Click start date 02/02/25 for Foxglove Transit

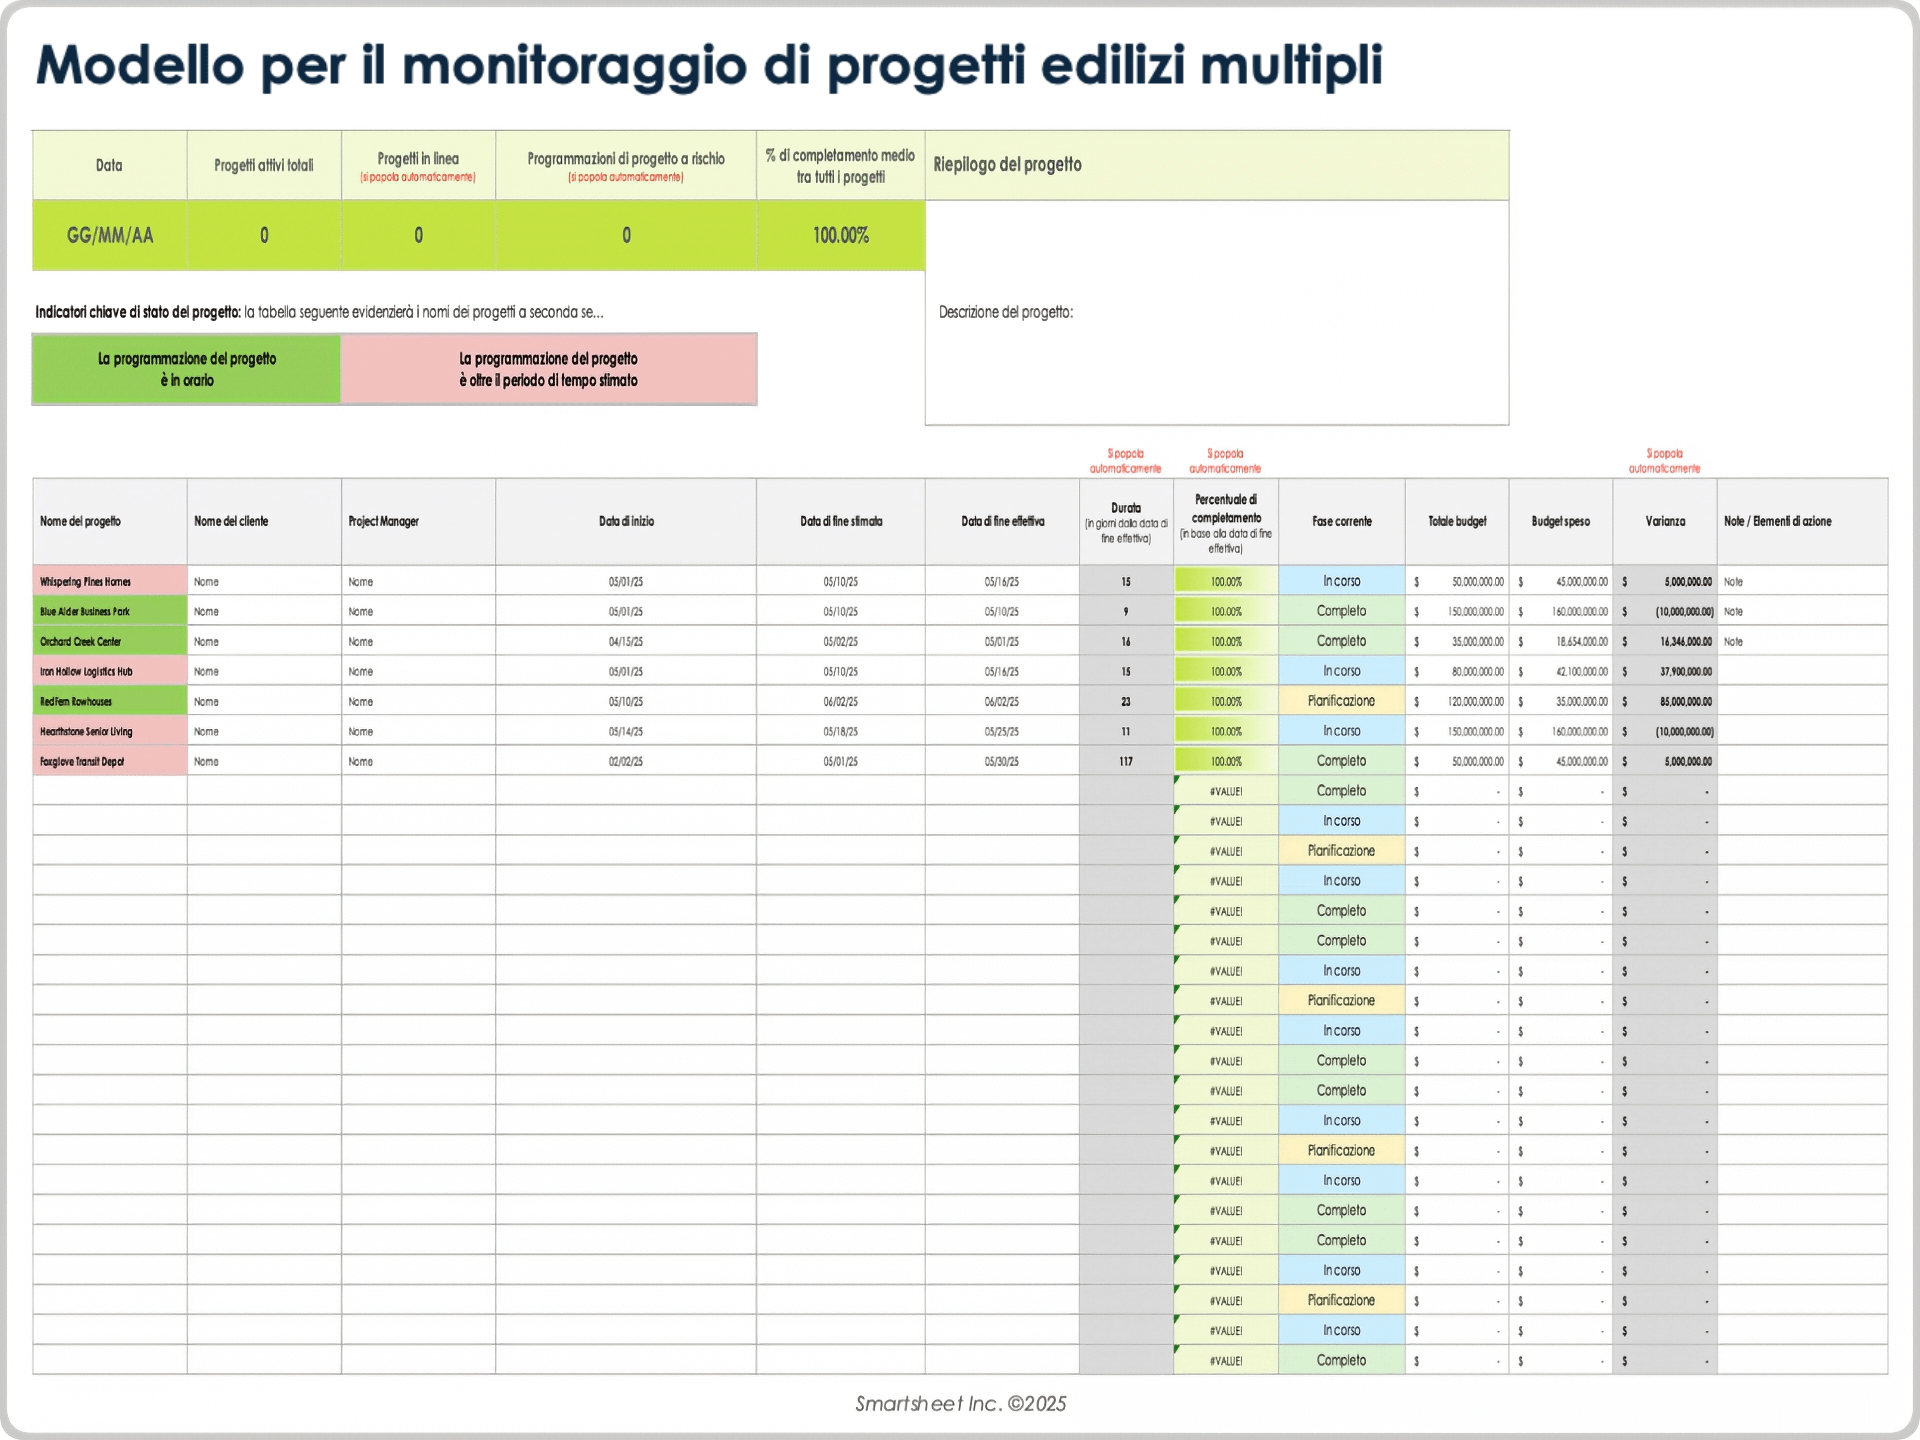[x=626, y=761]
